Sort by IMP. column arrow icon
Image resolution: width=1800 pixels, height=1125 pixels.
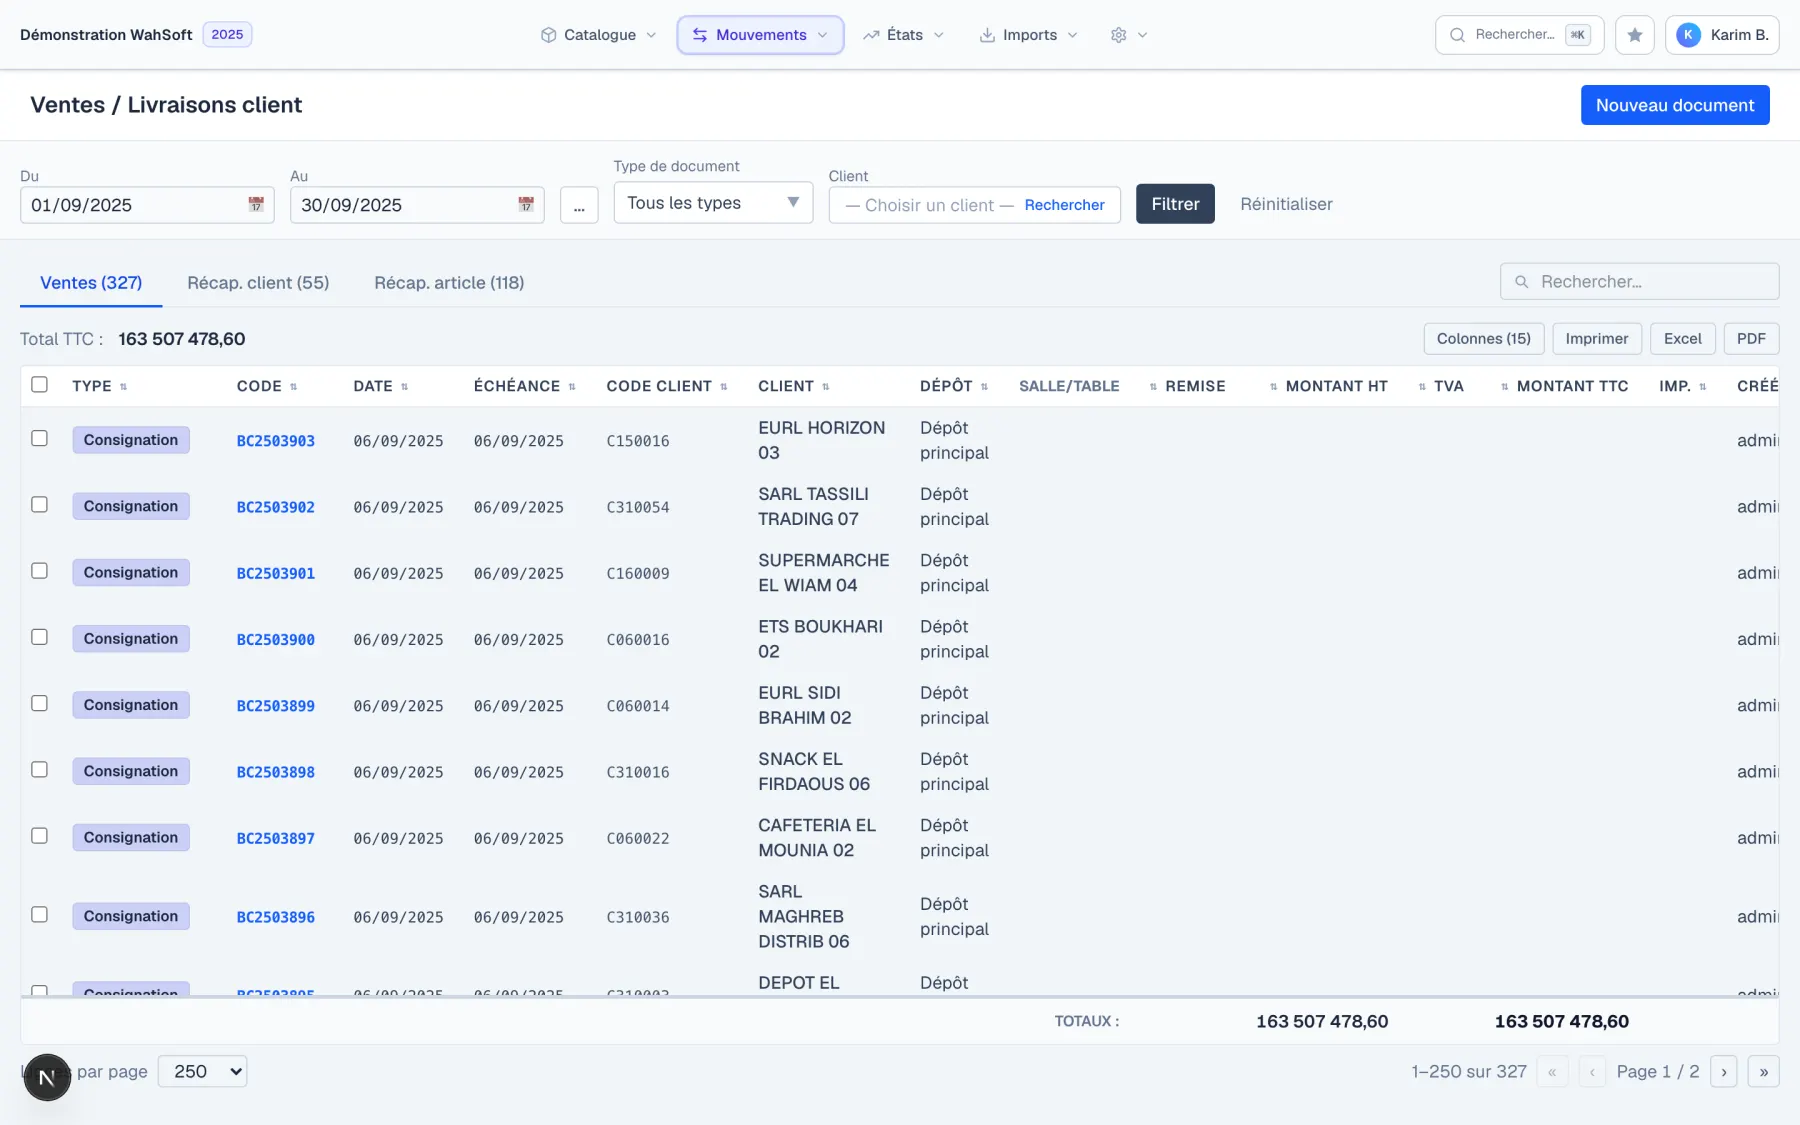click(x=1702, y=387)
